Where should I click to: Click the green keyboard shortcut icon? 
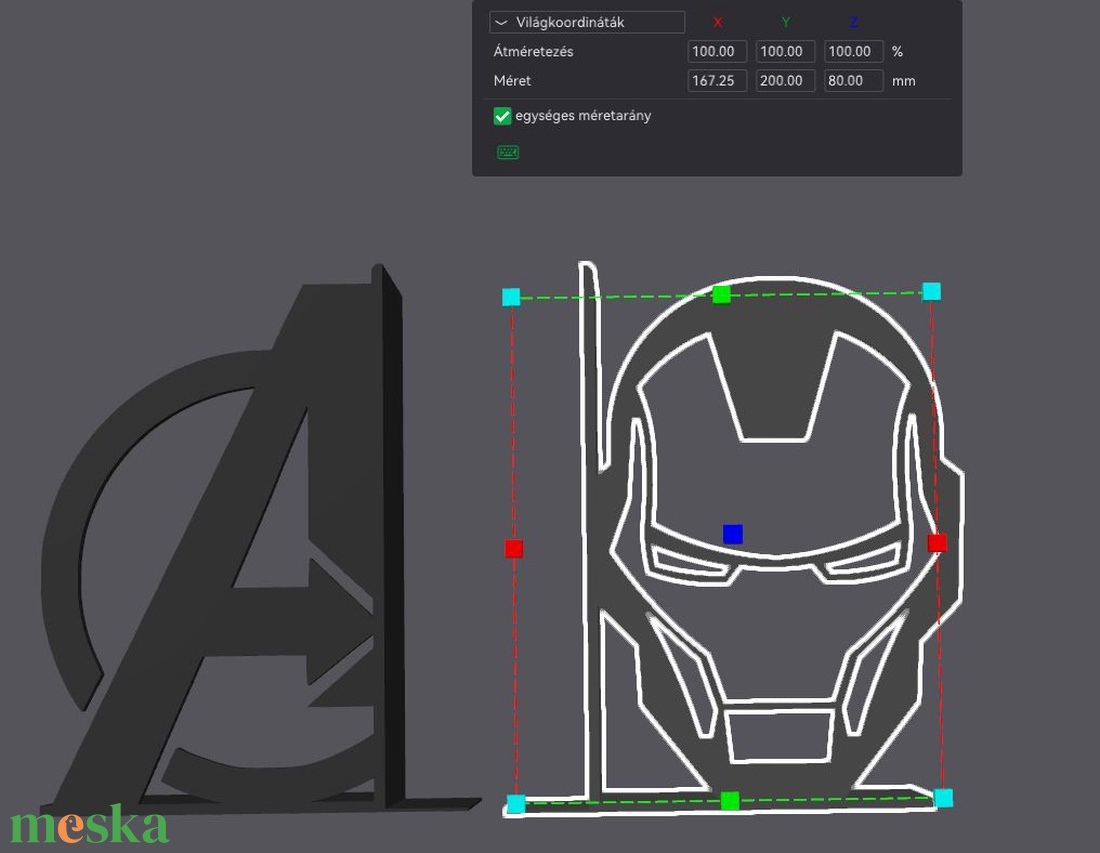508,152
